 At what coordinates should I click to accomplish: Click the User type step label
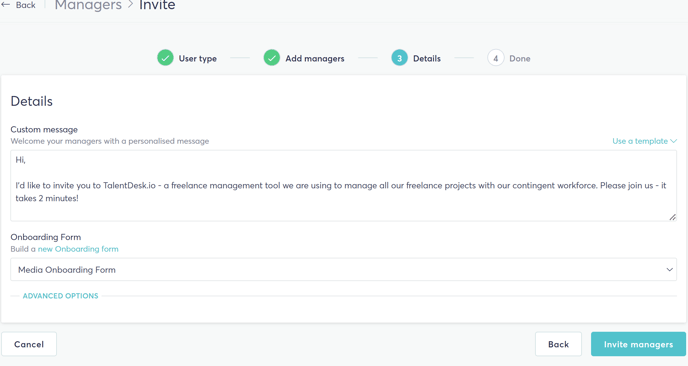[x=197, y=58]
